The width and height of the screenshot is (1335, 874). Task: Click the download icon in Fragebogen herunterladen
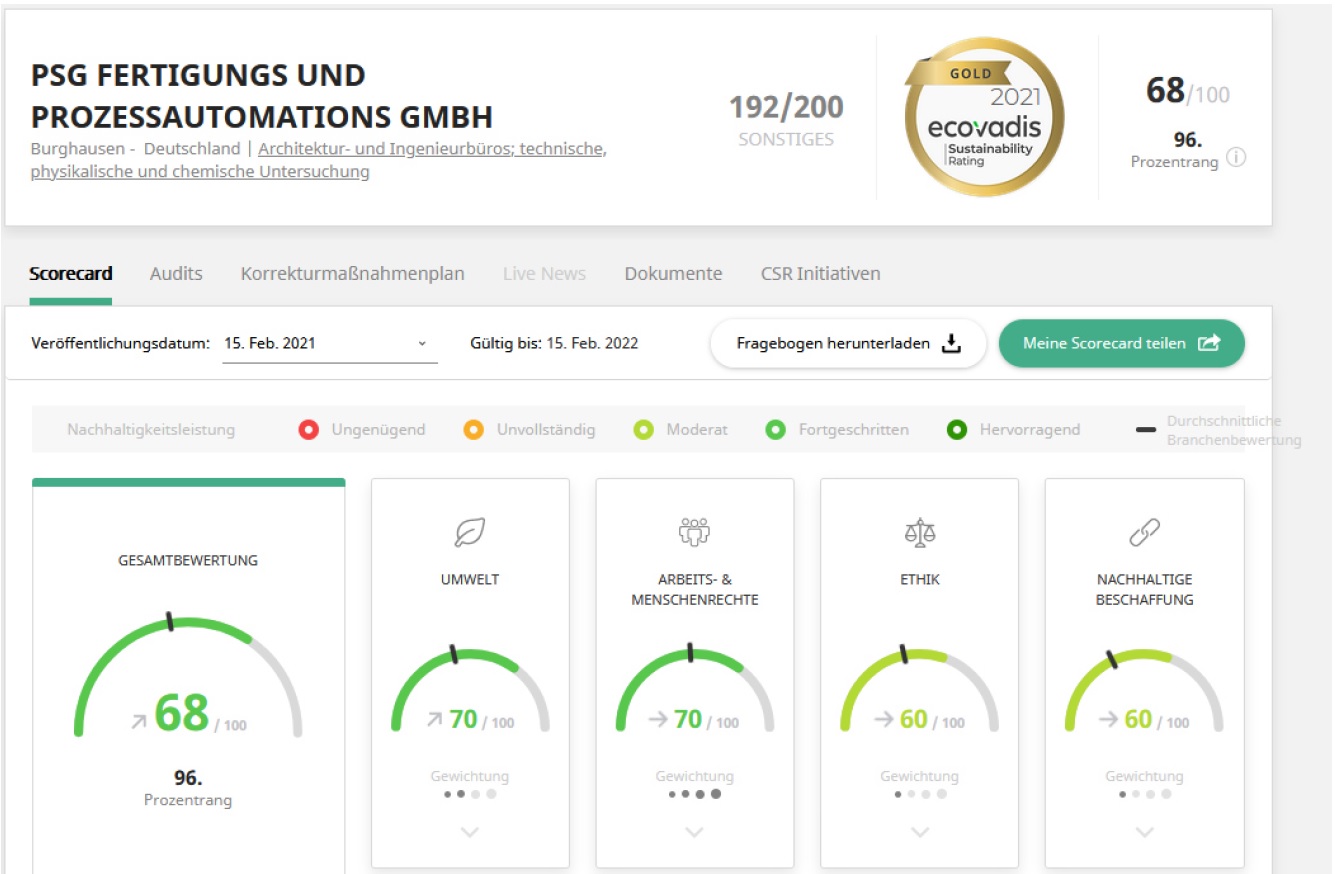pyautogui.click(x=951, y=344)
